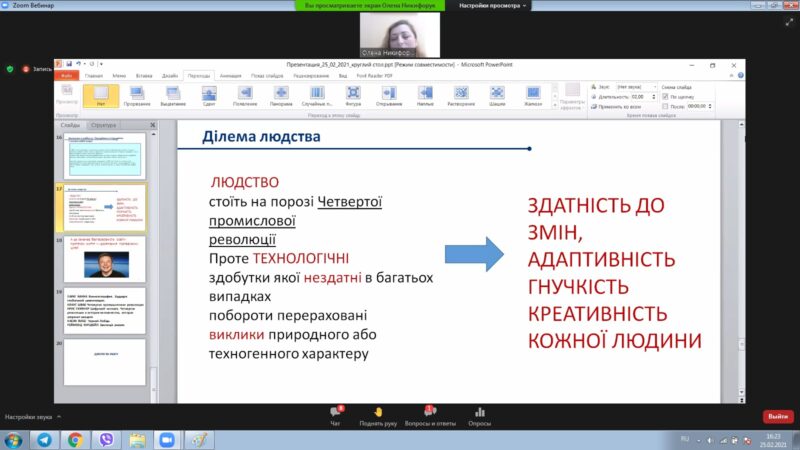Open Questions and Answers (Вопросы и ответы)
The height and width of the screenshot is (450, 800).
tap(428, 414)
